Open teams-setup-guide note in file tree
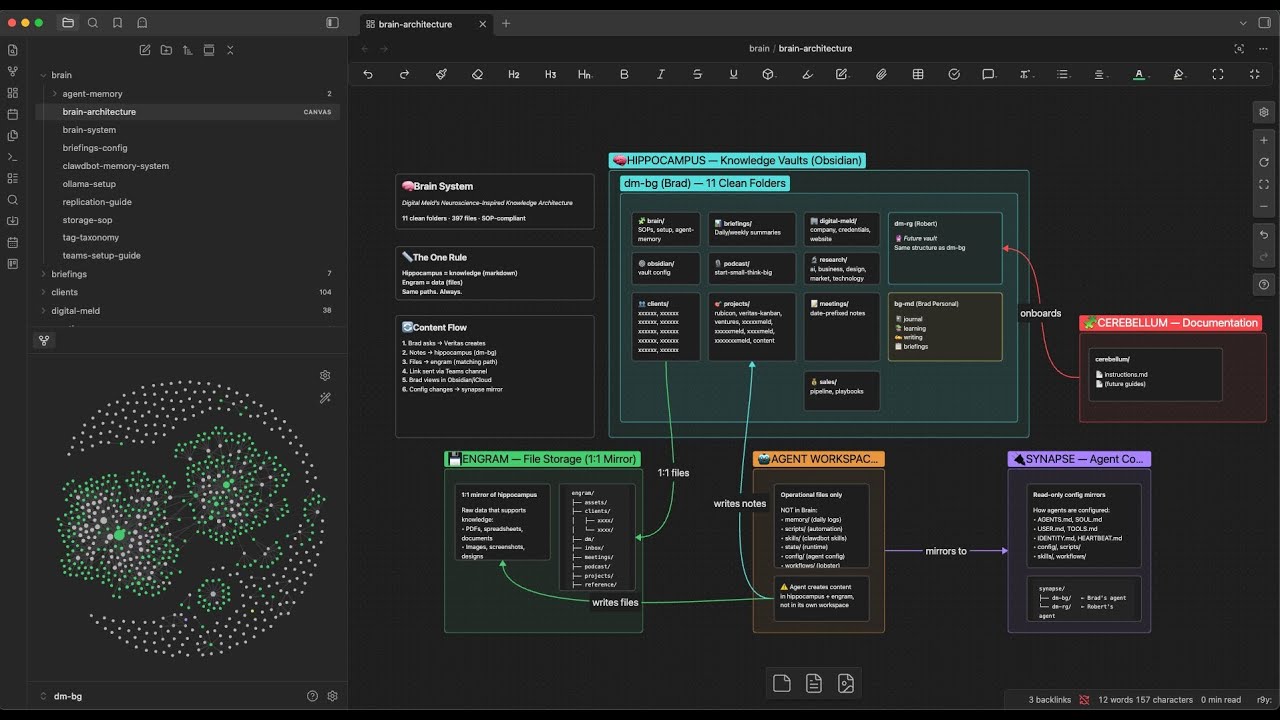The image size is (1280, 720). pos(101,256)
